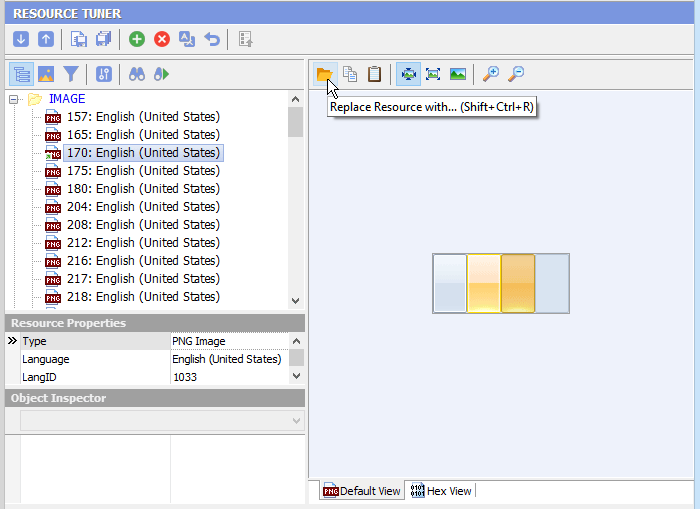The height and width of the screenshot is (509, 700).
Task: Click the save all resources icon
Action: pyautogui.click(x=104, y=39)
